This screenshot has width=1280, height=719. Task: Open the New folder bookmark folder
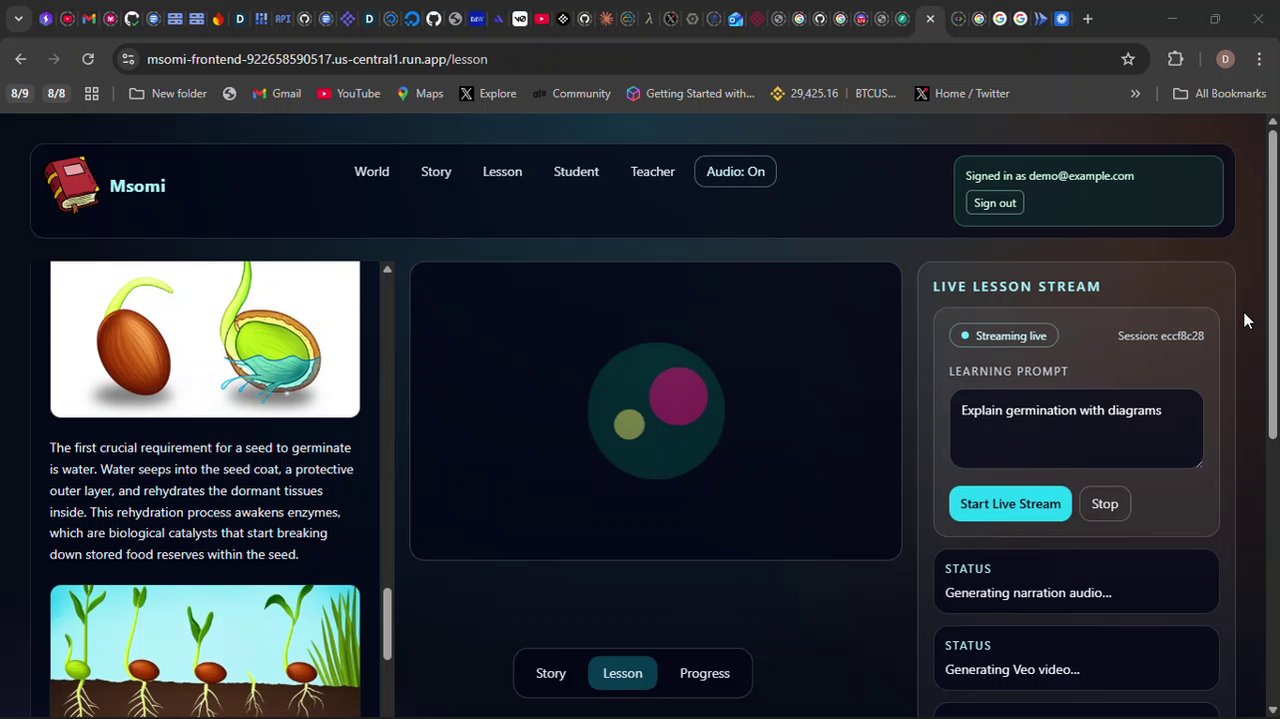tap(168, 93)
